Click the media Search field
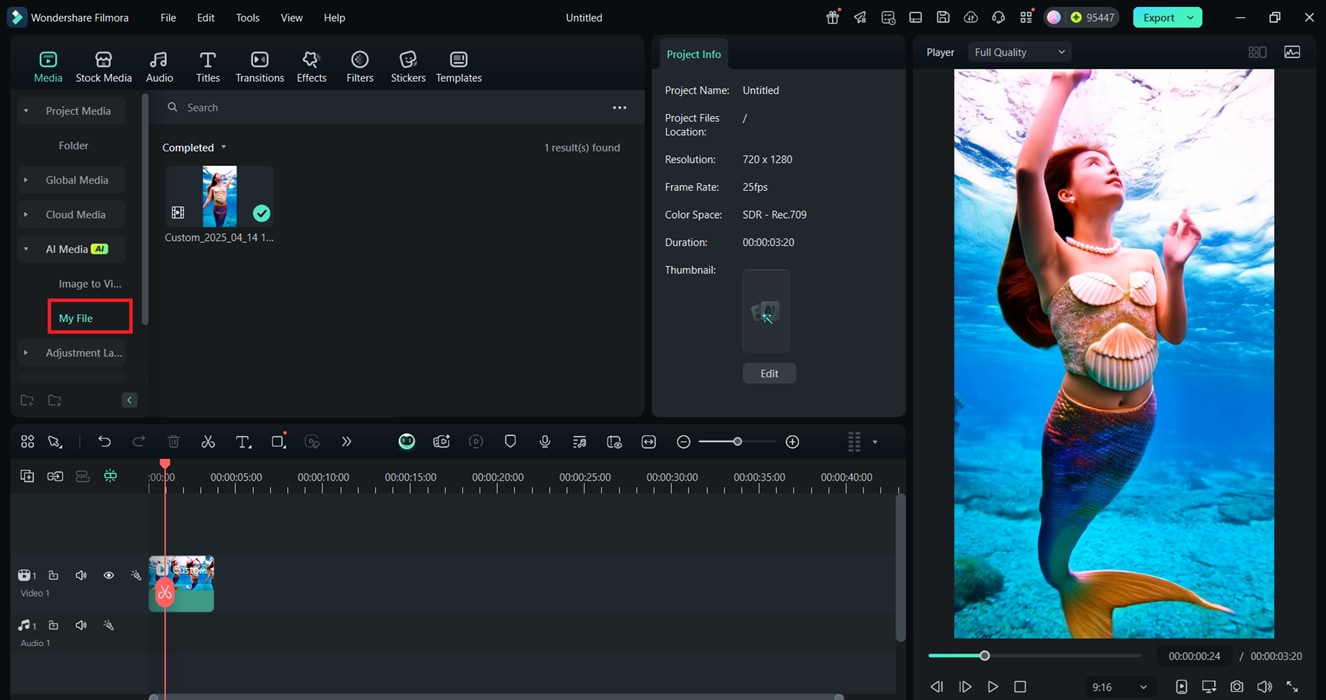The width and height of the screenshot is (1326, 700). [385, 107]
